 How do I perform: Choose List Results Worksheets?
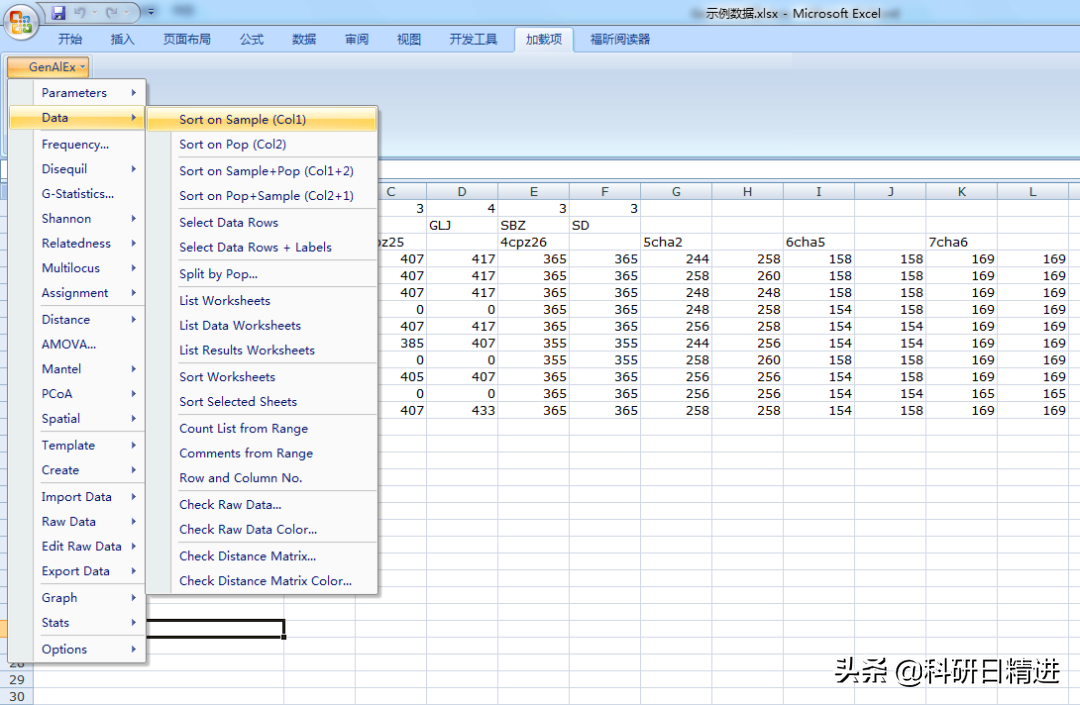pos(262,350)
